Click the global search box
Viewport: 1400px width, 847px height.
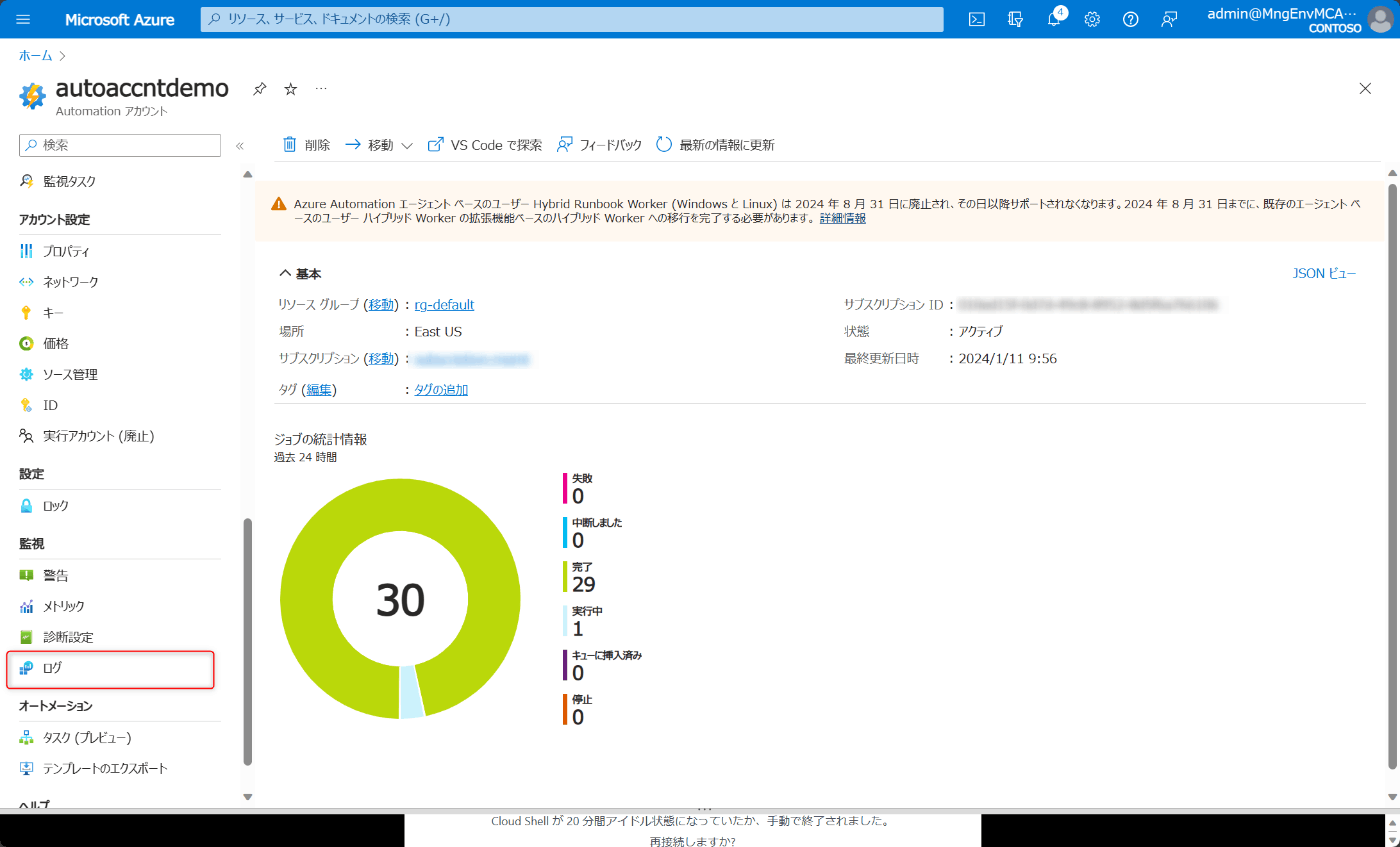572,19
